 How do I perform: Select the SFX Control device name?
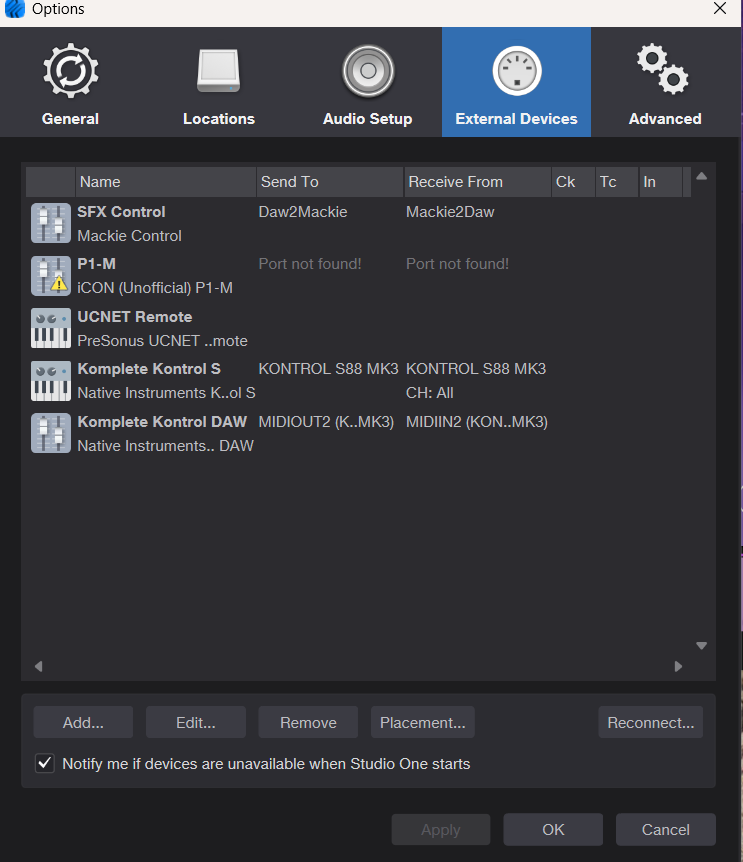121,212
